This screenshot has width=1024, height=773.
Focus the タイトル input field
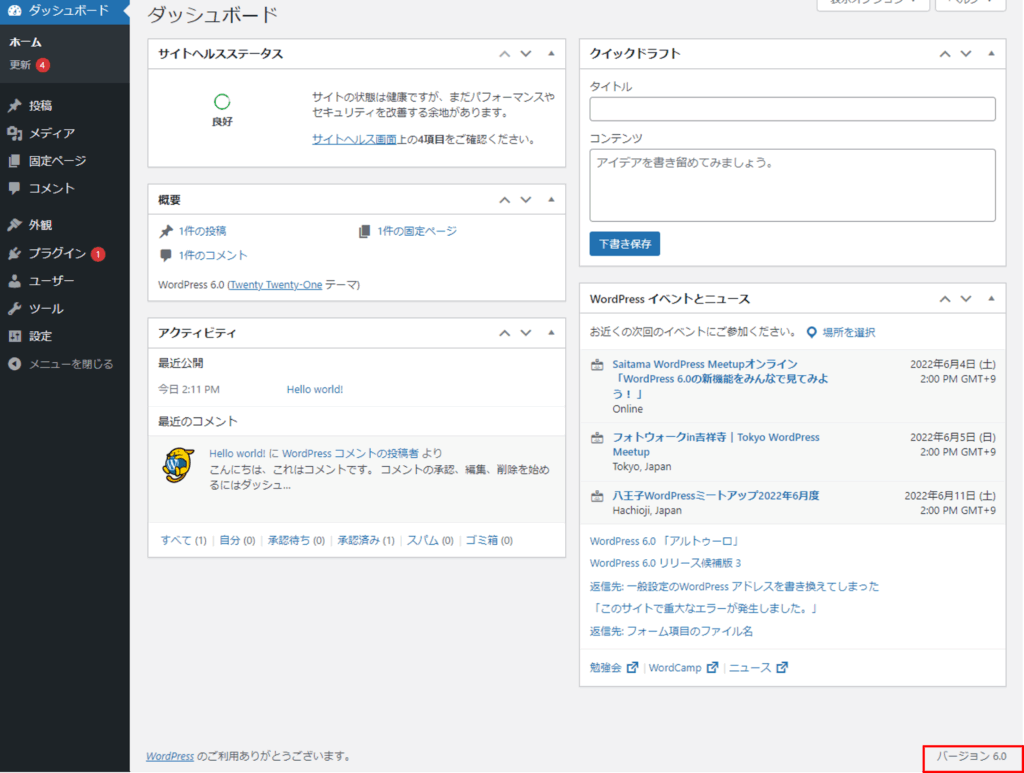pyautogui.click(x=792, y=109)
